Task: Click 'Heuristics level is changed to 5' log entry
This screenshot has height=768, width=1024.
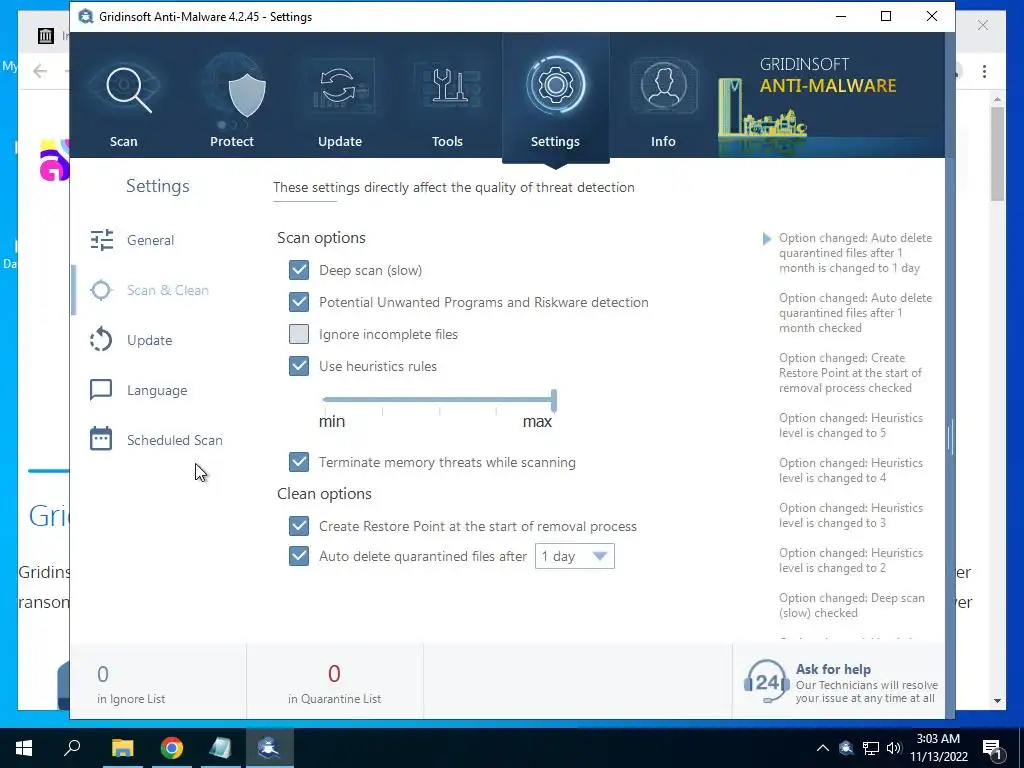Action: tap(851, 425)
